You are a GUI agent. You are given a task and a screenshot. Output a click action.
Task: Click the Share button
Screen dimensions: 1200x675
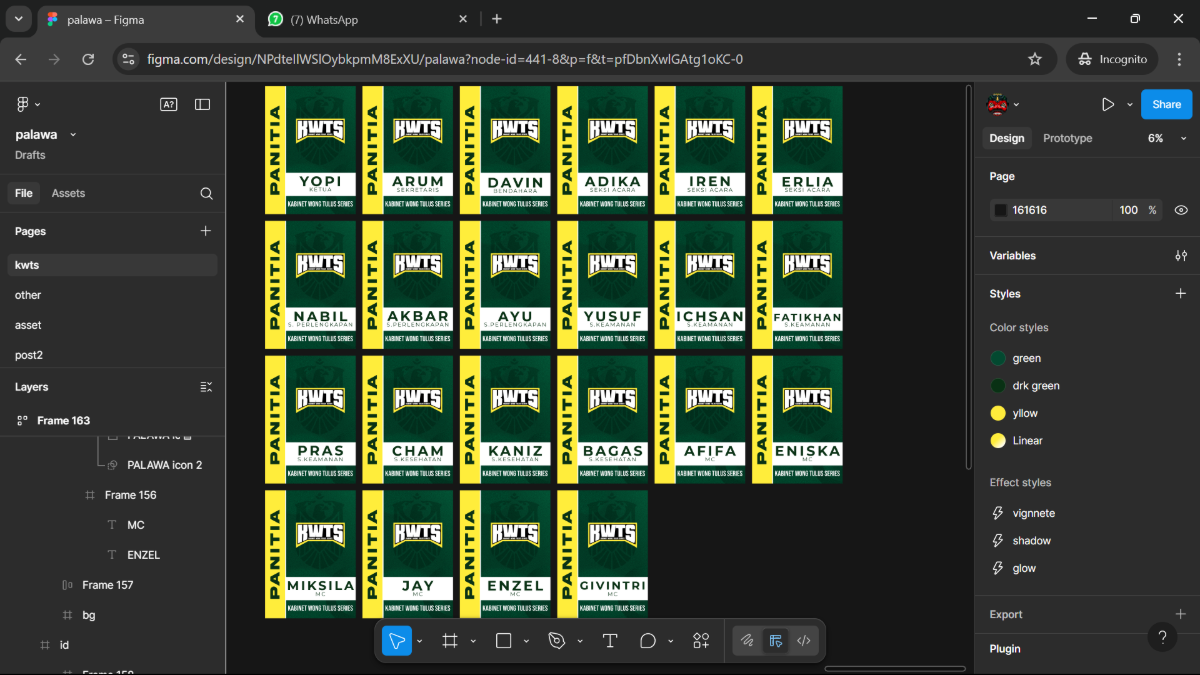(1166, 104)
